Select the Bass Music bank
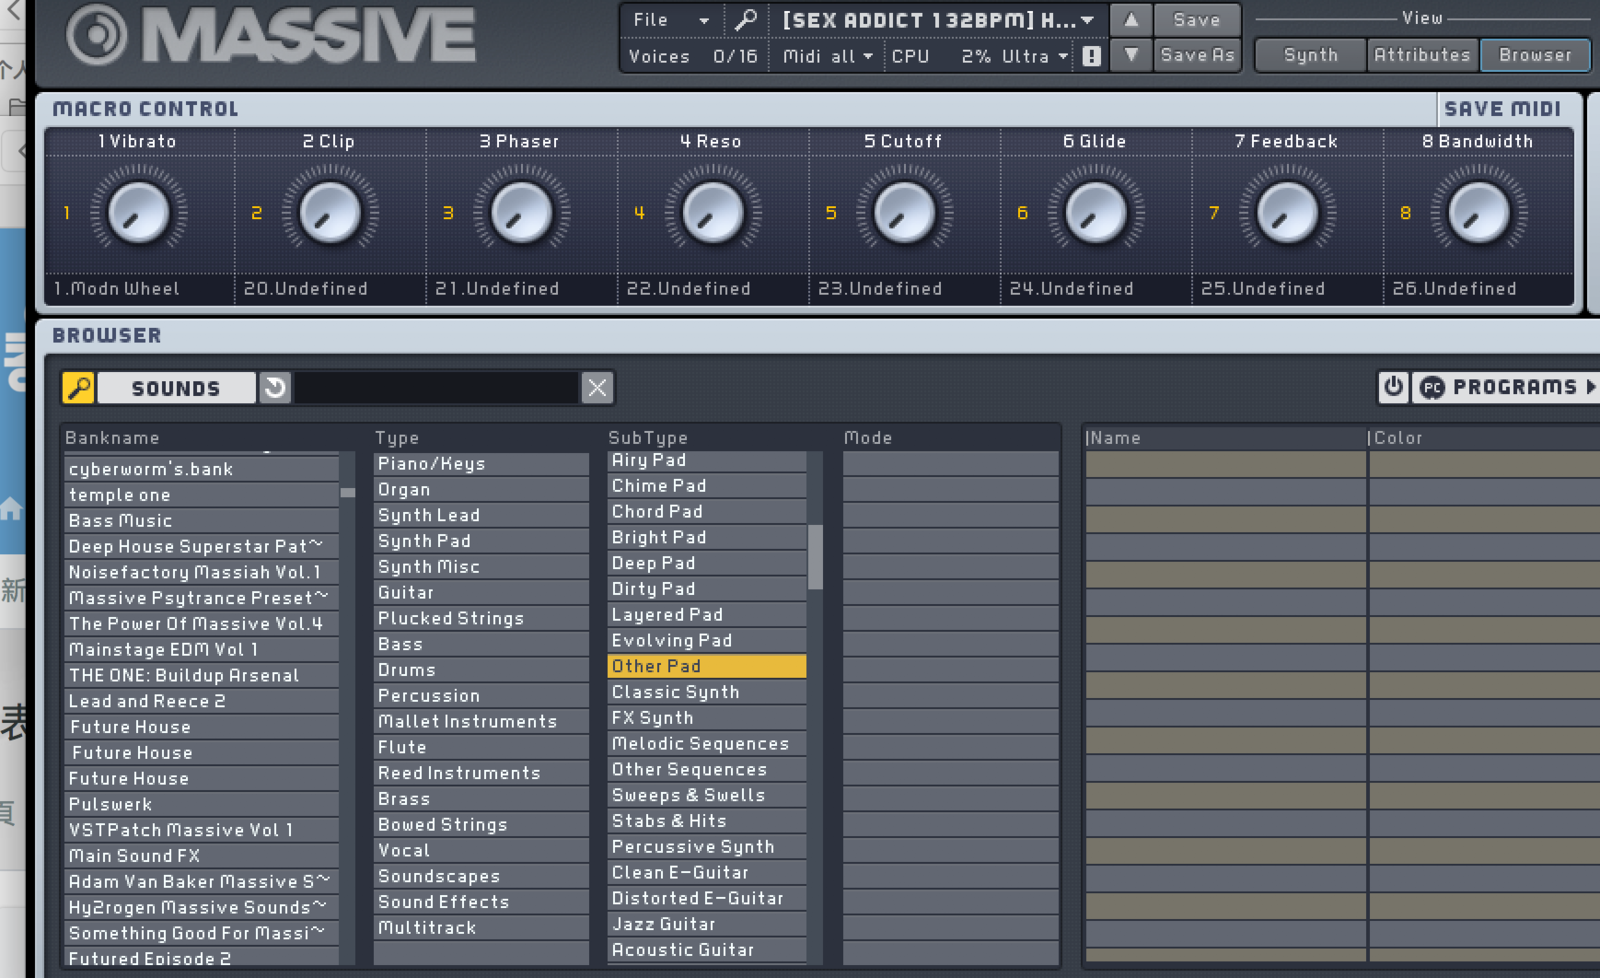This screenshot has width=1600, height=978. click(x=201, y=521)
